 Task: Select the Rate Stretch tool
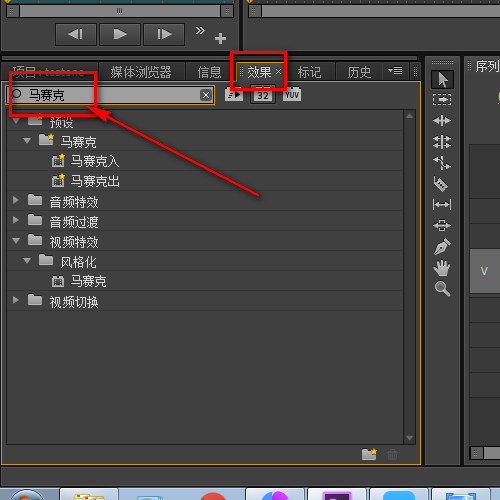pyautogui.click(x=442, y=163)
